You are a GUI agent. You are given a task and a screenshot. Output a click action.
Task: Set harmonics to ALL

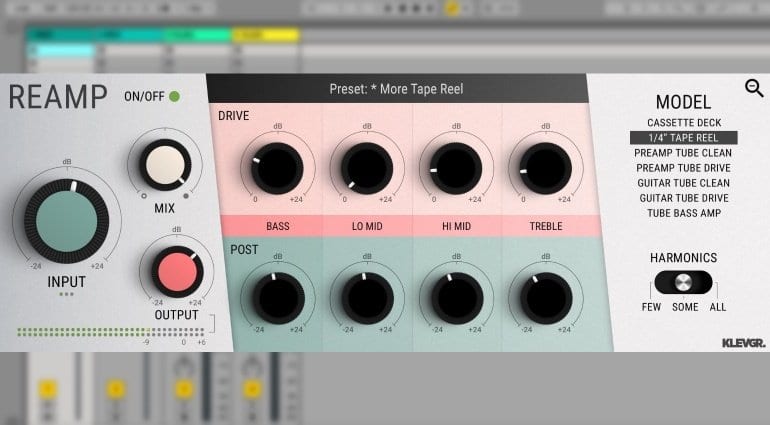pos(717,307)
